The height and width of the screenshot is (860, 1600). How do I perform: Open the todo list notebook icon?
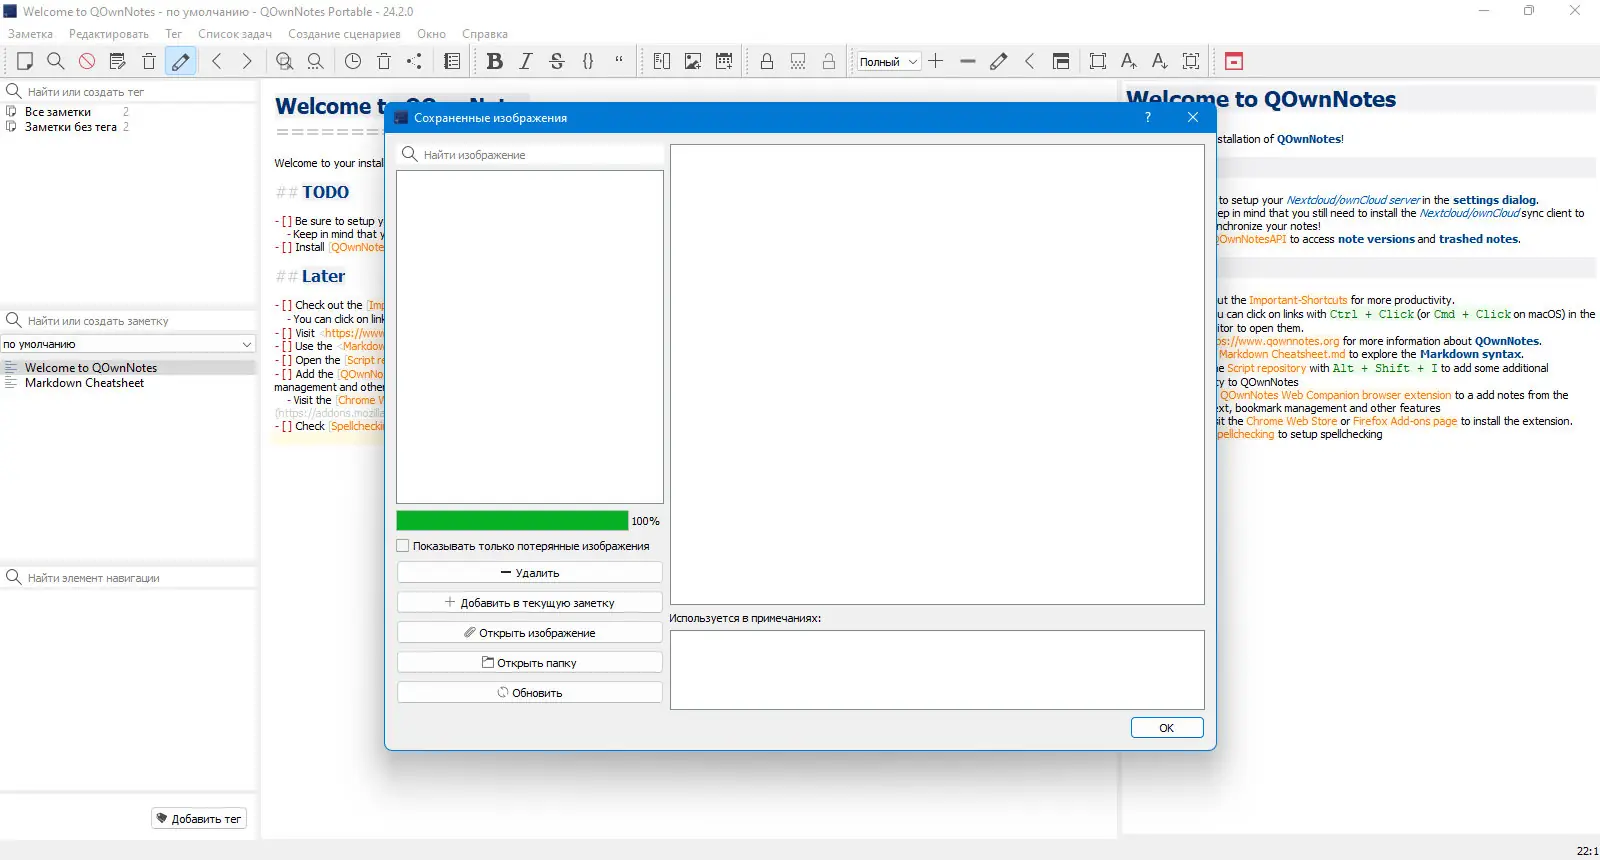click(x=452, y=61)
